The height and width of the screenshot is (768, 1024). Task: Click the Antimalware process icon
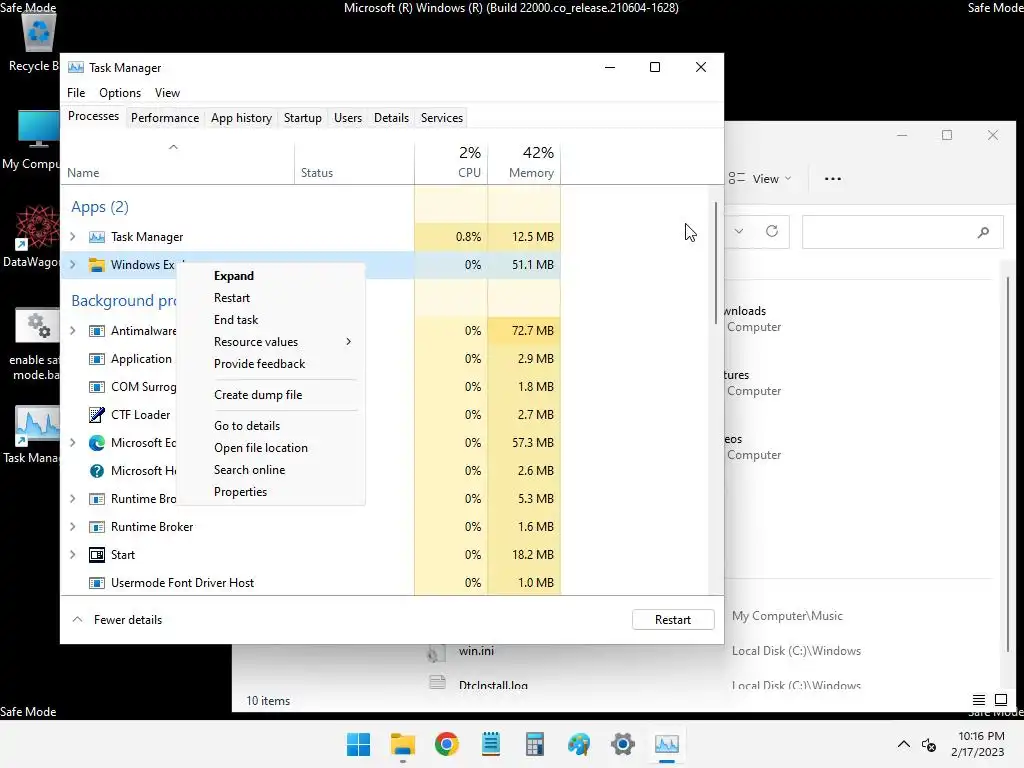click(x=97, y=330)
